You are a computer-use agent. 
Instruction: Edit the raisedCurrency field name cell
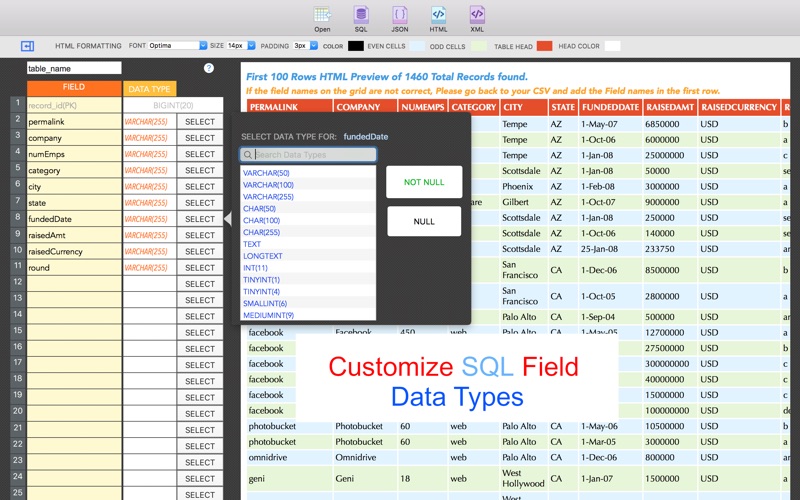point(74,252)
